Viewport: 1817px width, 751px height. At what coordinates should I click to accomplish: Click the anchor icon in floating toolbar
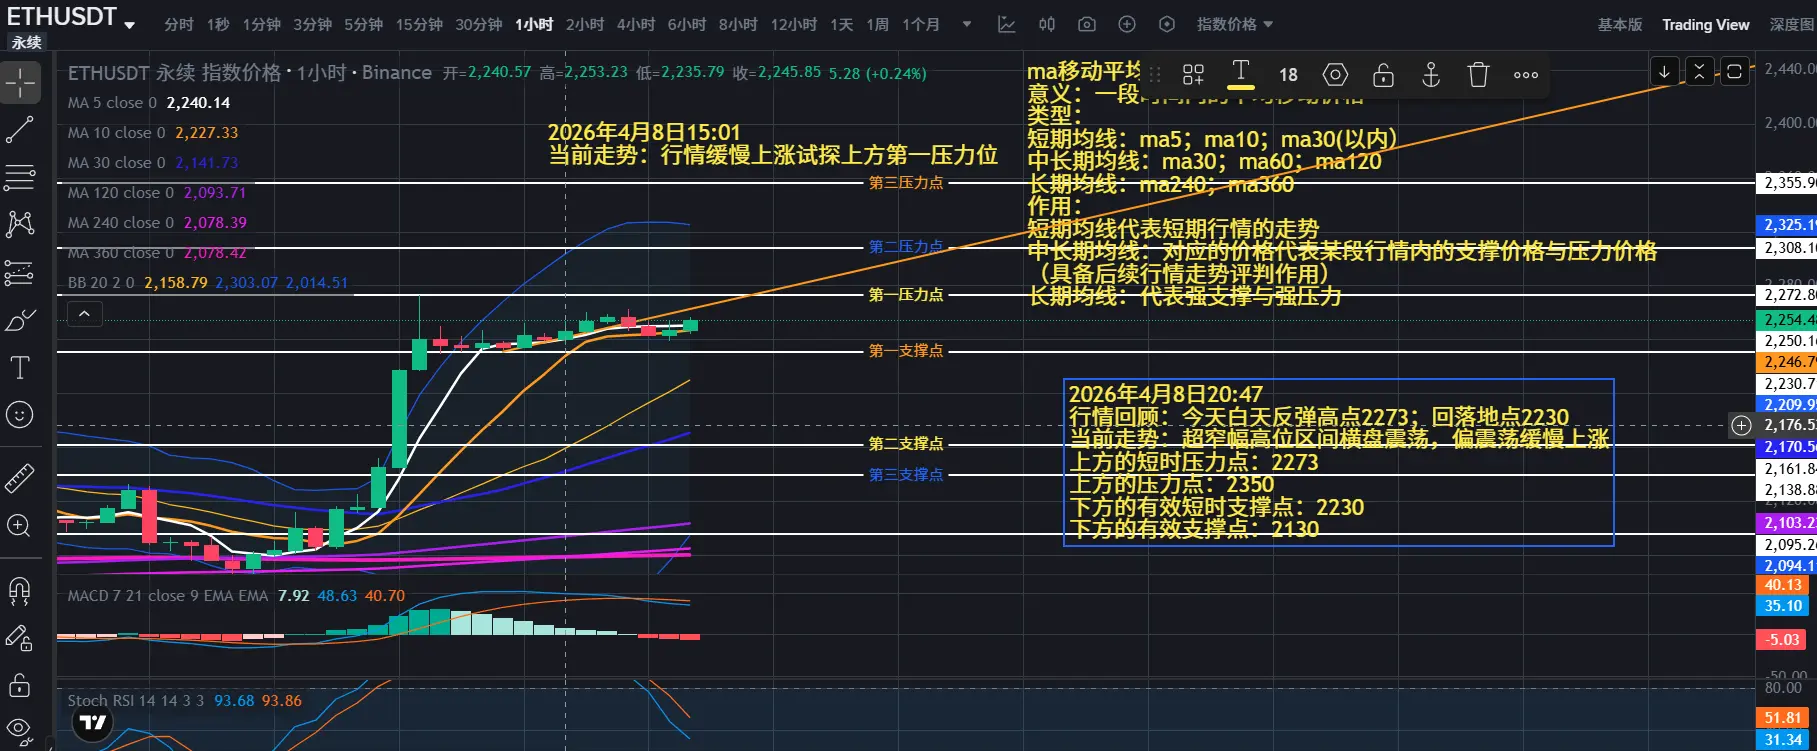(x=1431, y=74)
